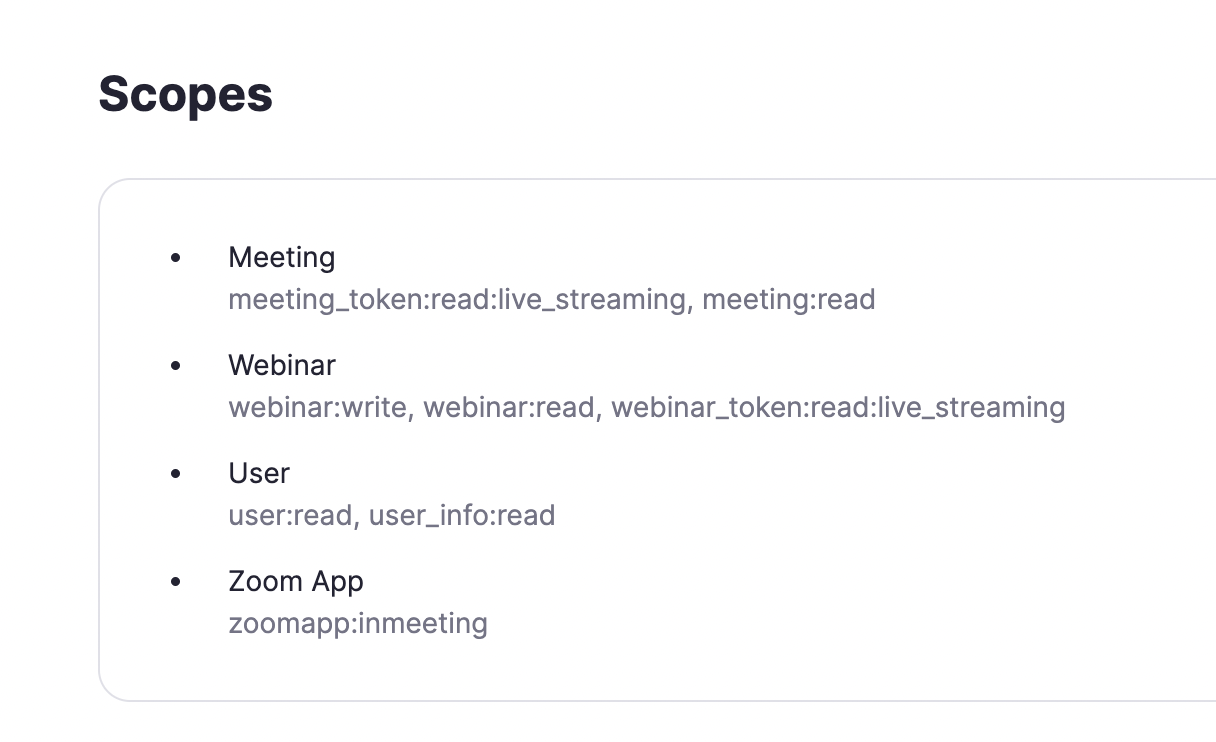Select the Meeting category label
The image size is (1216, 742).
pos(282,257)
